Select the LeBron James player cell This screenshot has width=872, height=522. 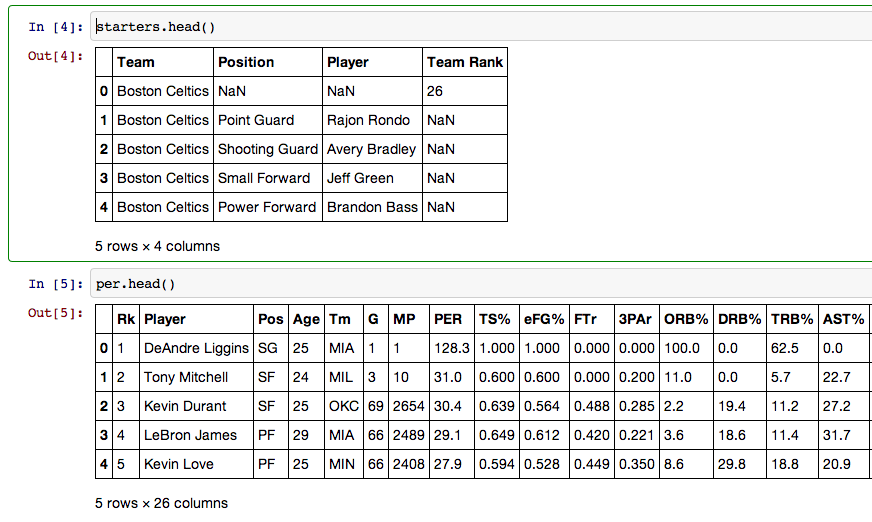pos(196,435)
